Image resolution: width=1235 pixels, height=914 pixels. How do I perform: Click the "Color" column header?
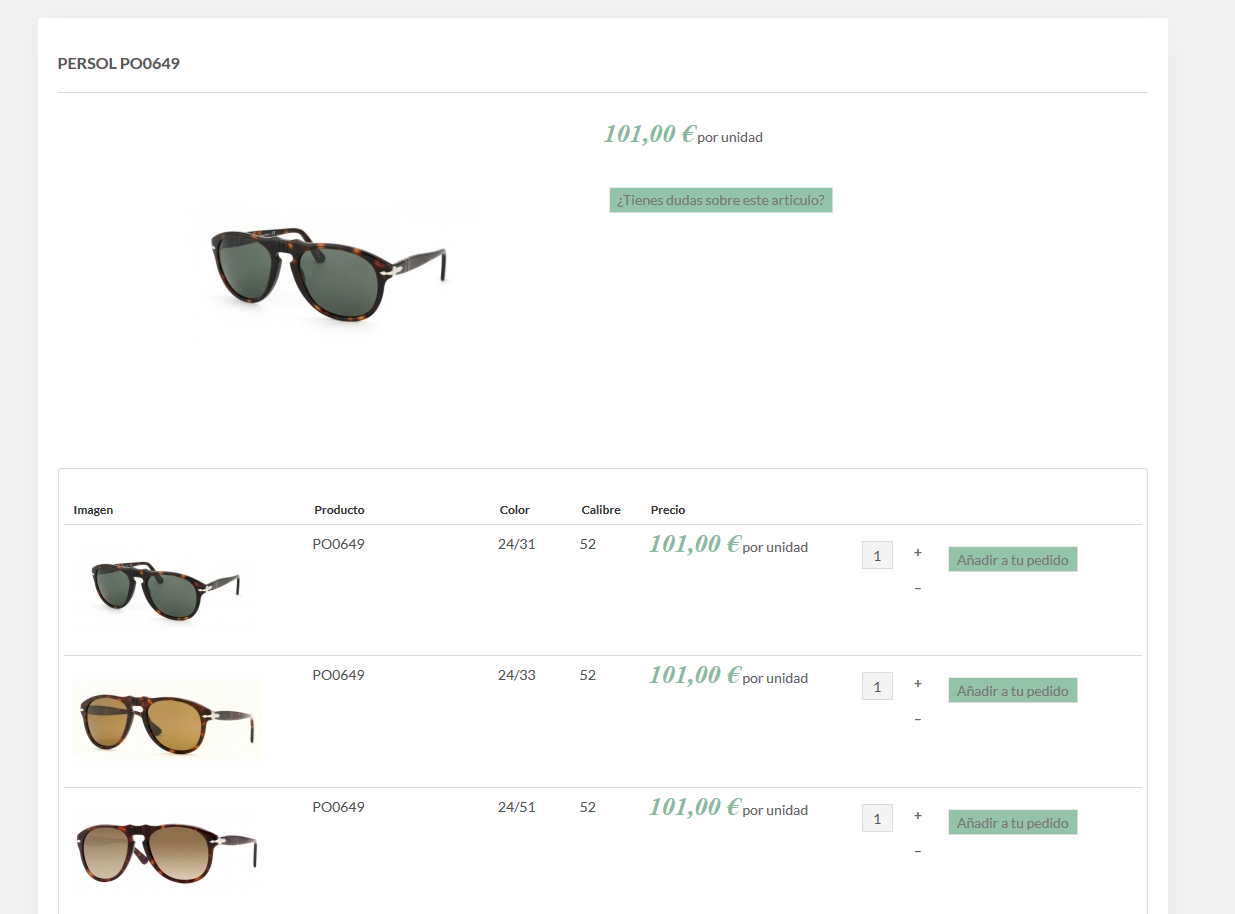pos(515,510)
